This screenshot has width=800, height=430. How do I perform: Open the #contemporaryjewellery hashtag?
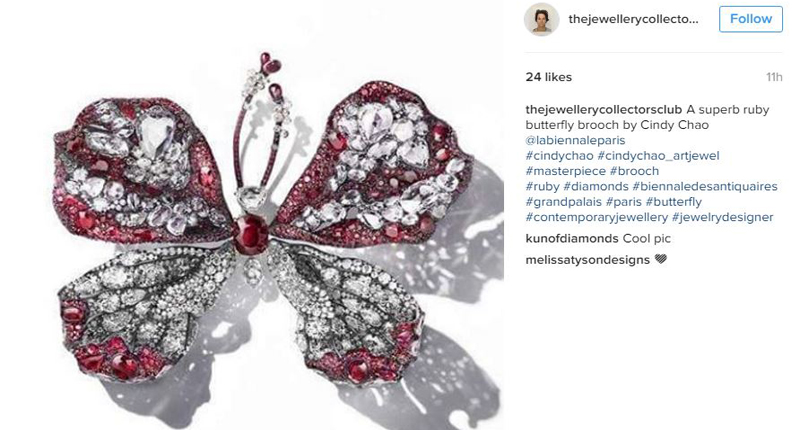coord(596,217)
